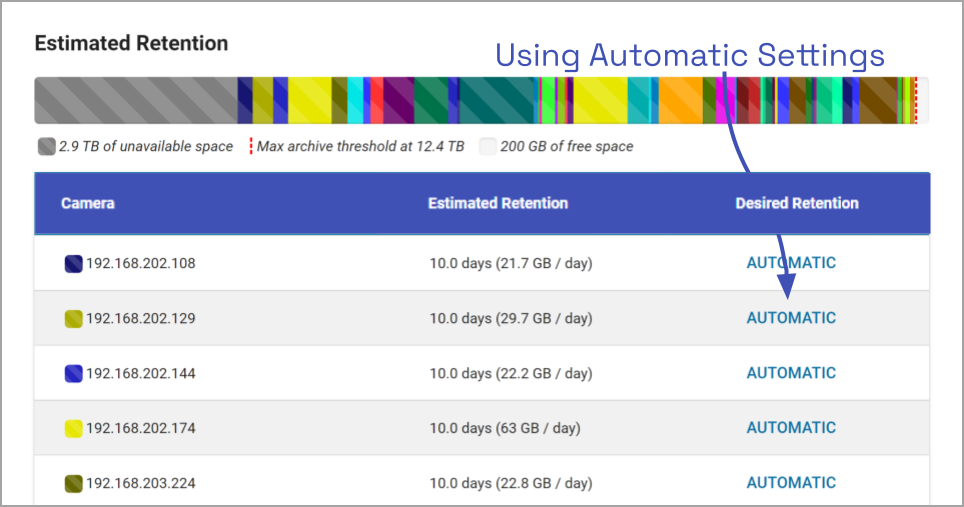The image size is (964, 507).
Task: Click the bright yellow swatch beside 192.168.202.174
Action: 73,429
